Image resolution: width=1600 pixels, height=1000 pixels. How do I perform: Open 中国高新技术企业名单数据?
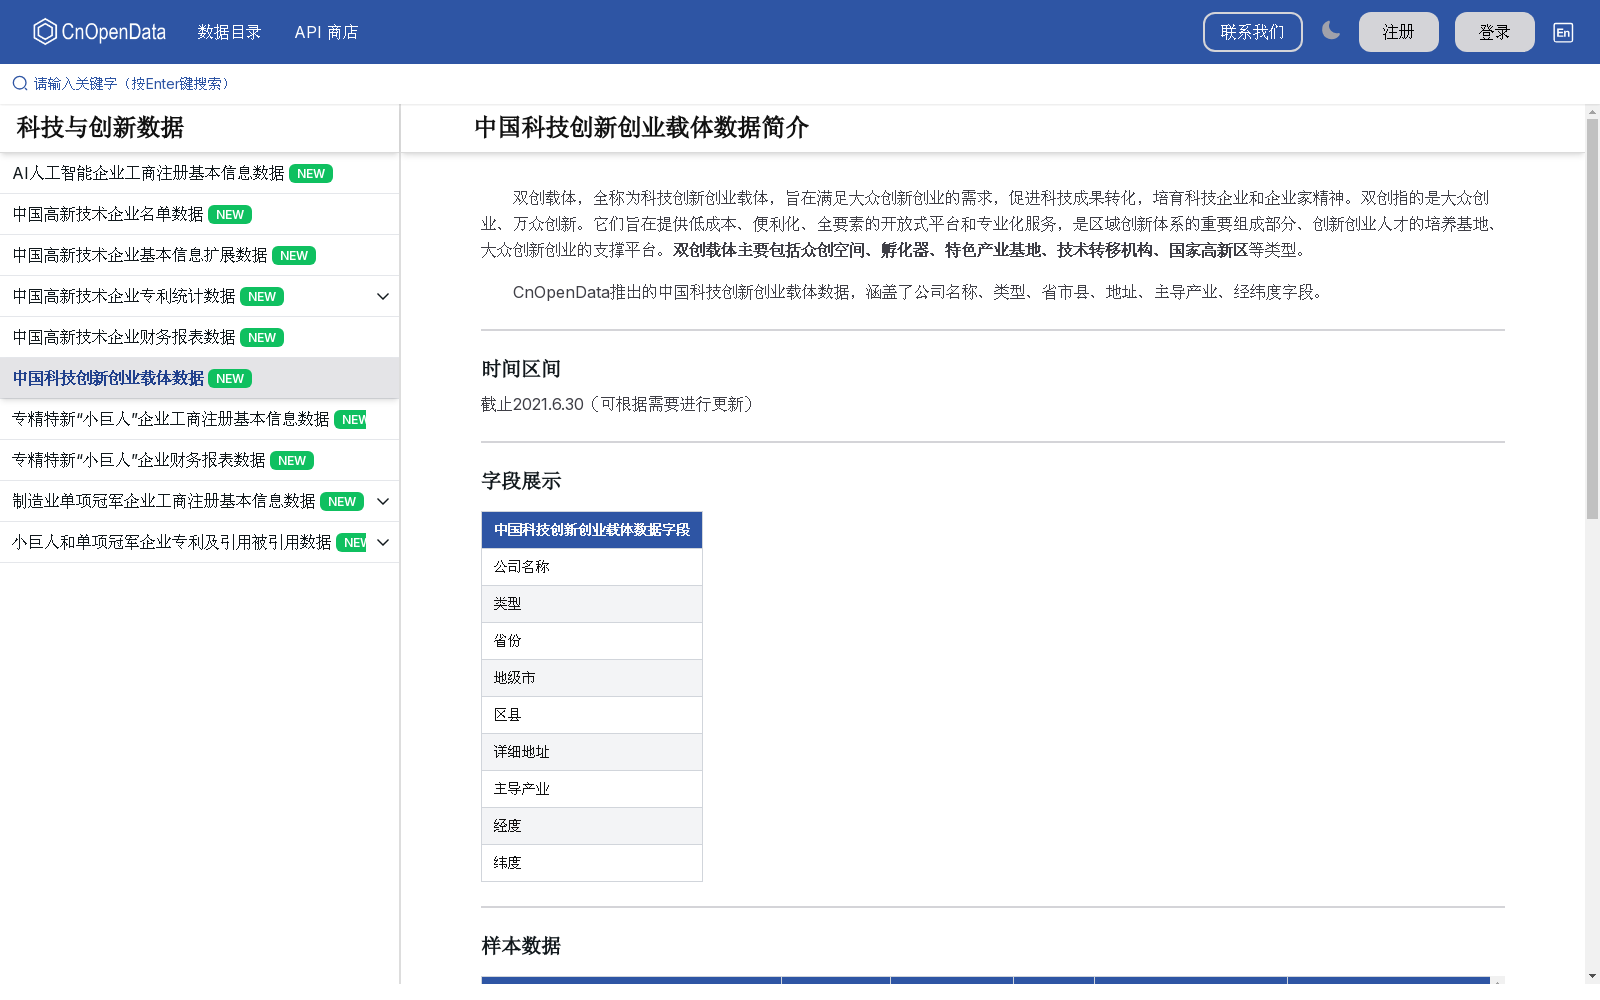[108, 214]
